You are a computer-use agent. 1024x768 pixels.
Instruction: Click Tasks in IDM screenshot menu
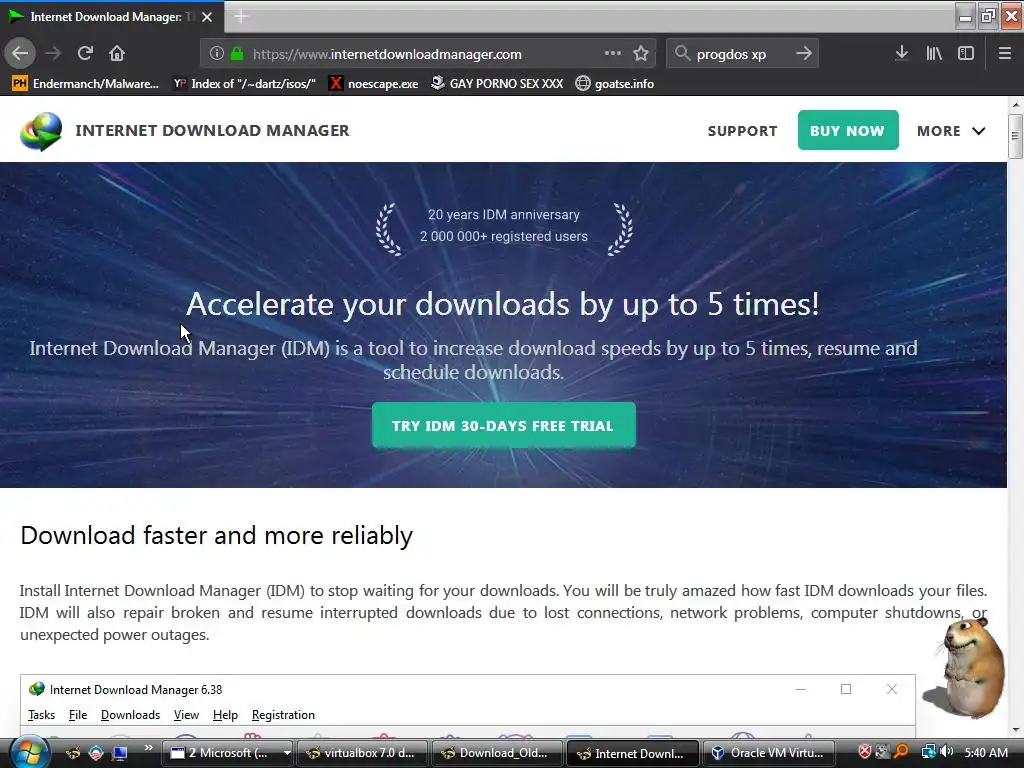tap(41, 715)
